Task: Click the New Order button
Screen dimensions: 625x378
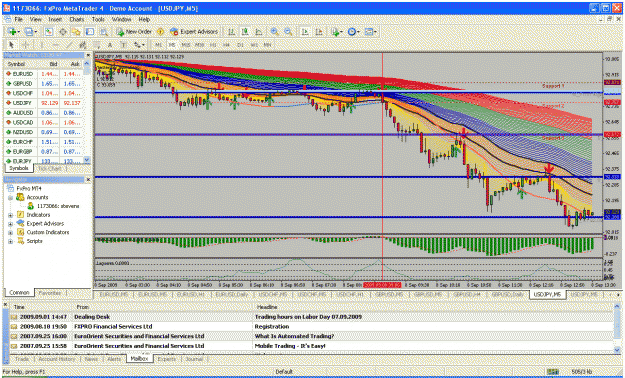Action: tap(134, 32)
